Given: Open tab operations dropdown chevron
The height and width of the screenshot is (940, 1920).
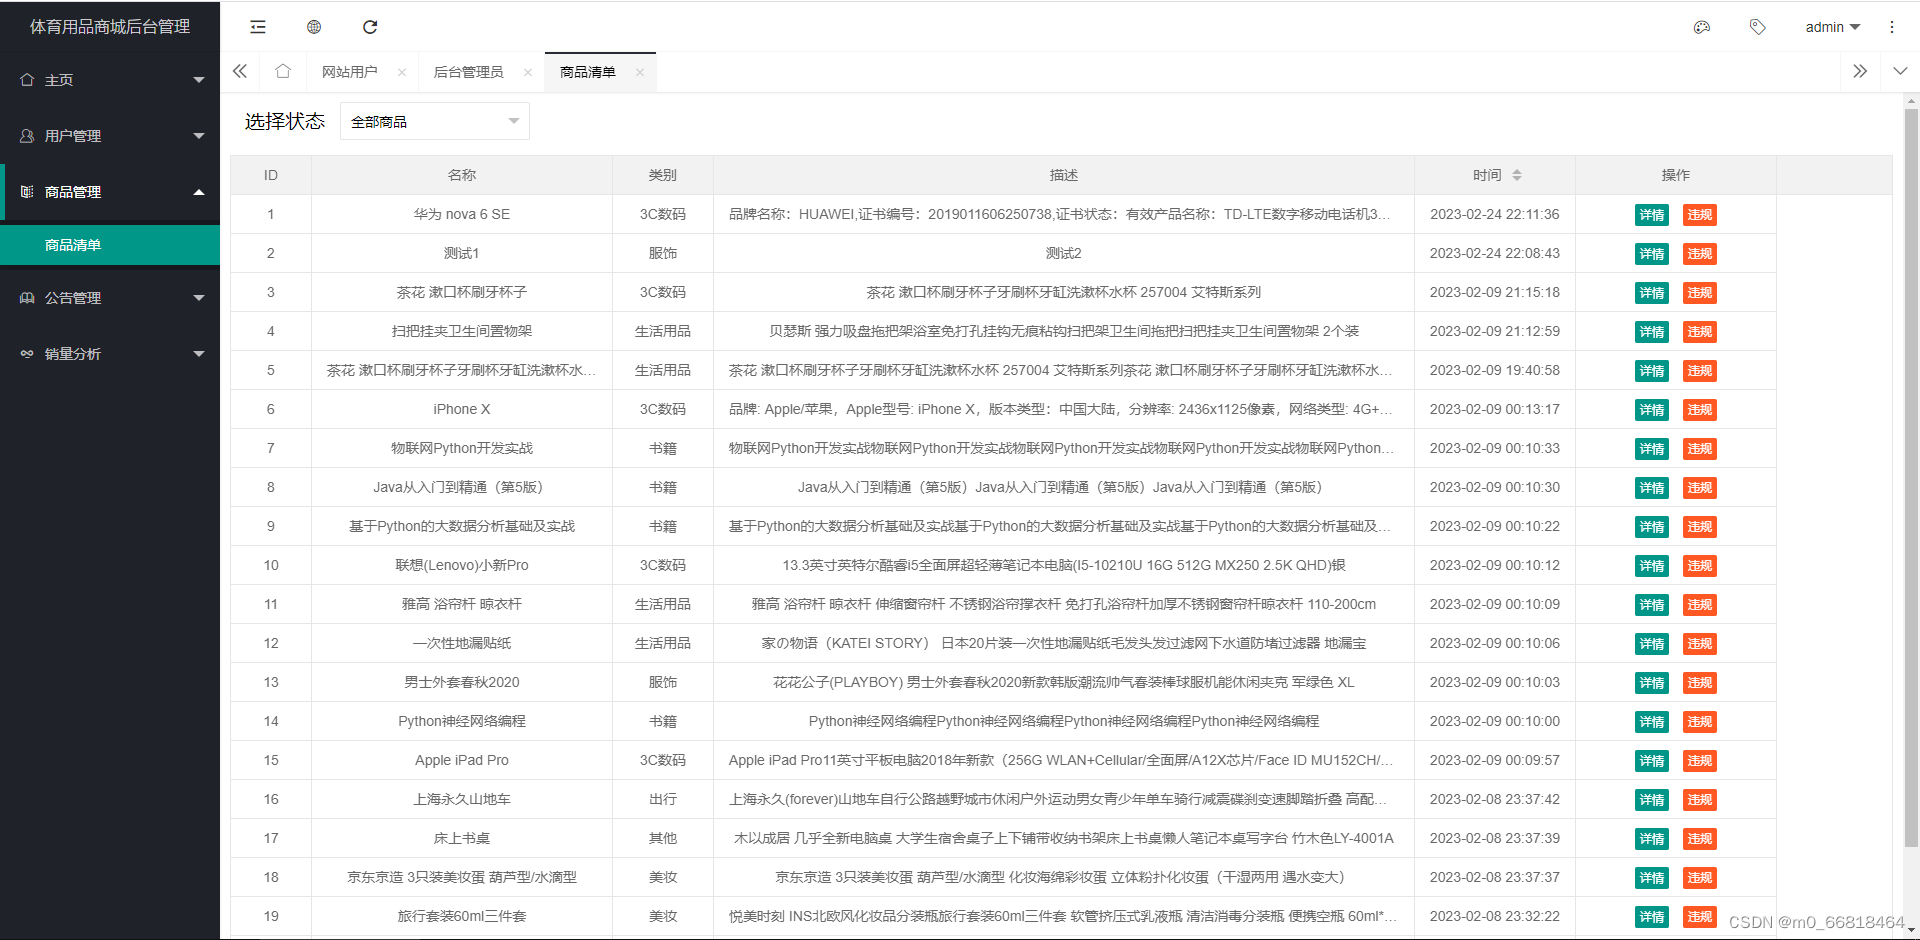Looking at the screenshot, I should [x=1900, y=71].
